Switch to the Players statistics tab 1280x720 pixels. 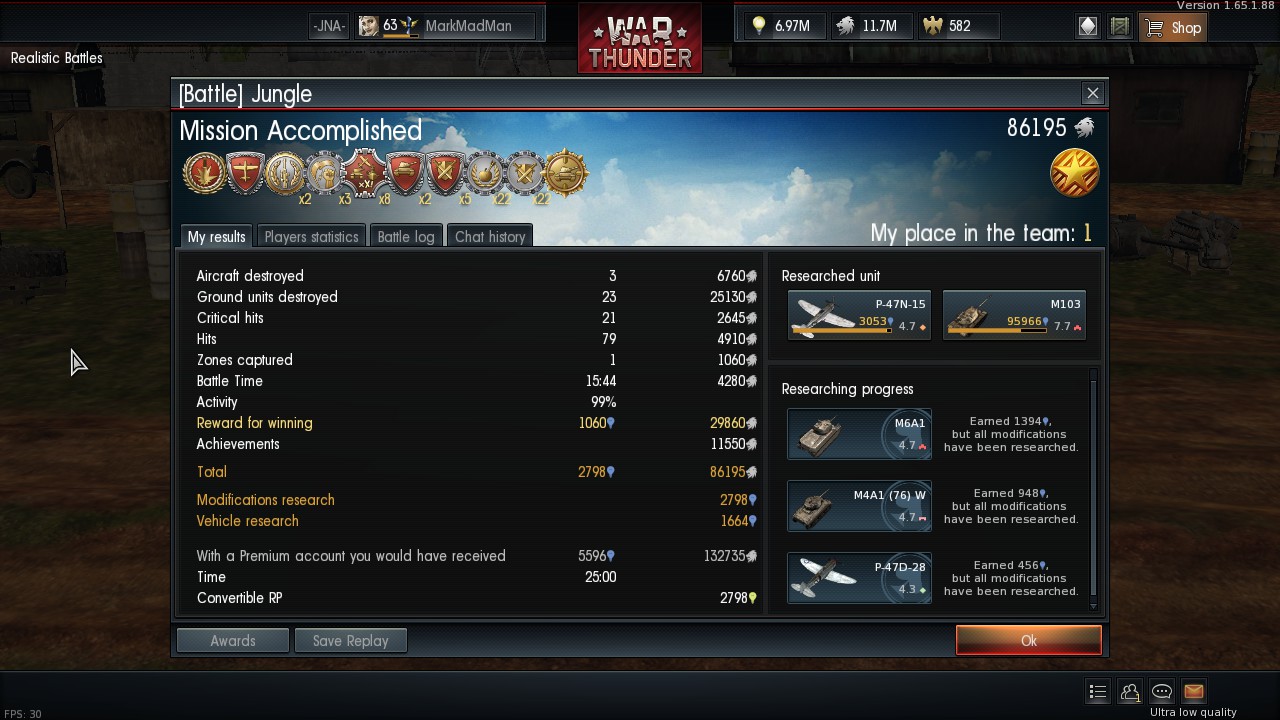[x=311, y=236]
